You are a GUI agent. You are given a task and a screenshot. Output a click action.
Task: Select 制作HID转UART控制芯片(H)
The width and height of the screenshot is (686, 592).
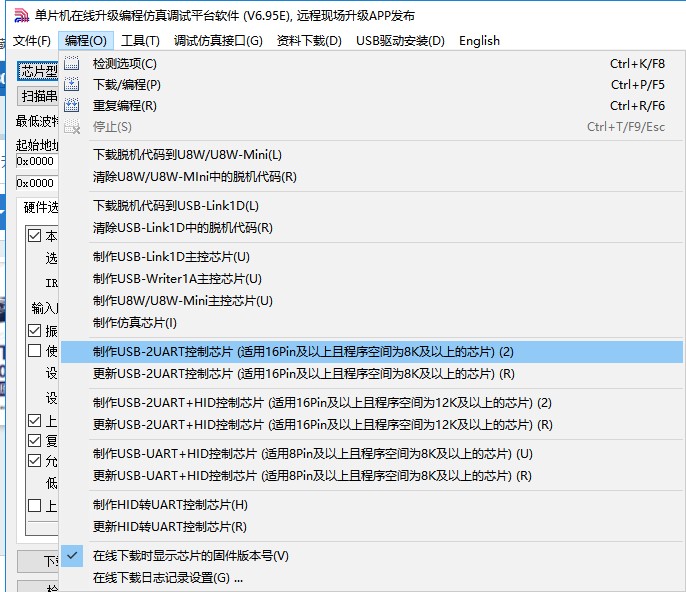tap(372, 504)
